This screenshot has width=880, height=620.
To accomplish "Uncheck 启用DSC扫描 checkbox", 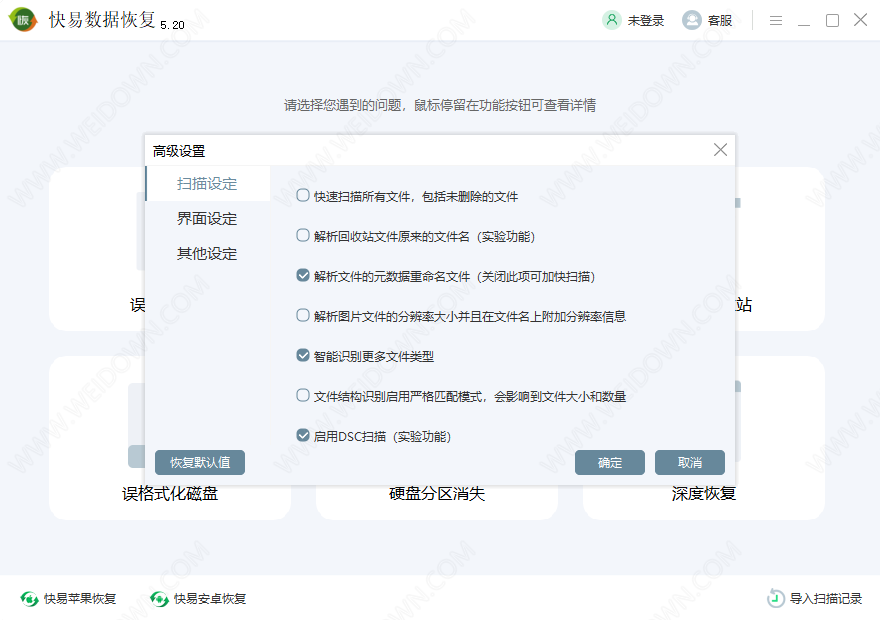I will tap(303, 435).
